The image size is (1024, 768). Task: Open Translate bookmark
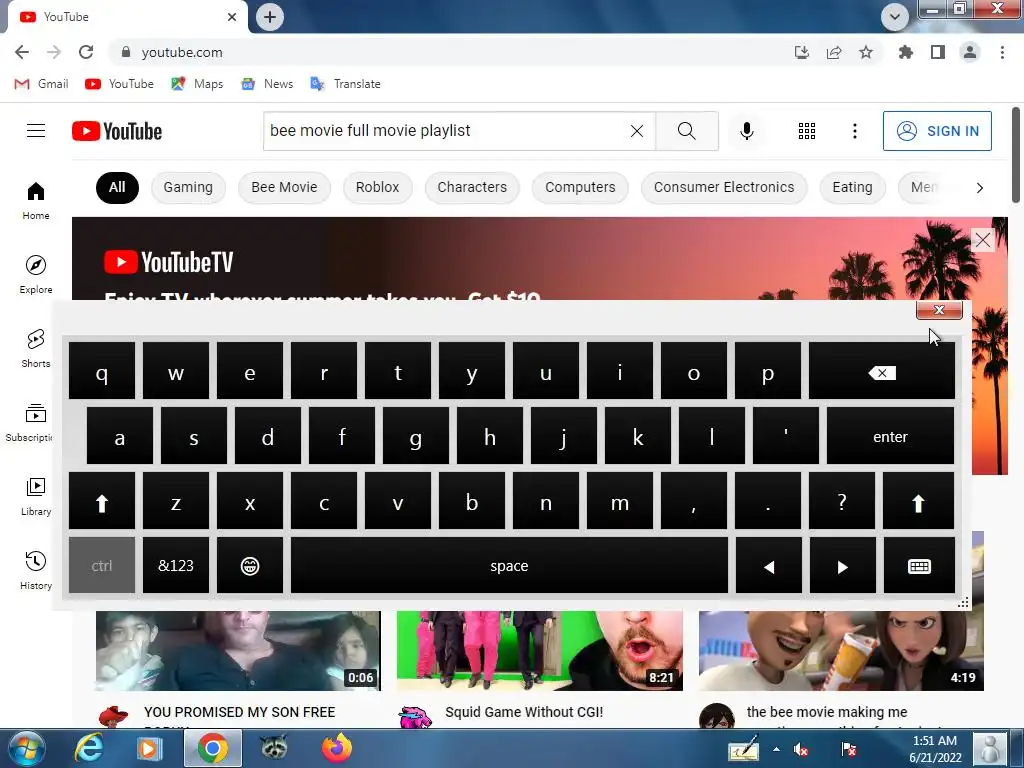(345, 84)
